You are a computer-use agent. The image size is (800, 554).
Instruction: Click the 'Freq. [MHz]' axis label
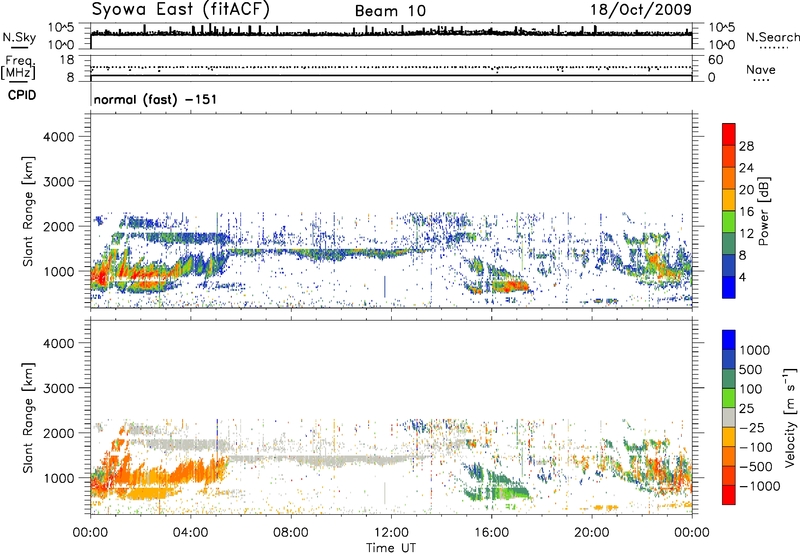click(x=18, y=67)
